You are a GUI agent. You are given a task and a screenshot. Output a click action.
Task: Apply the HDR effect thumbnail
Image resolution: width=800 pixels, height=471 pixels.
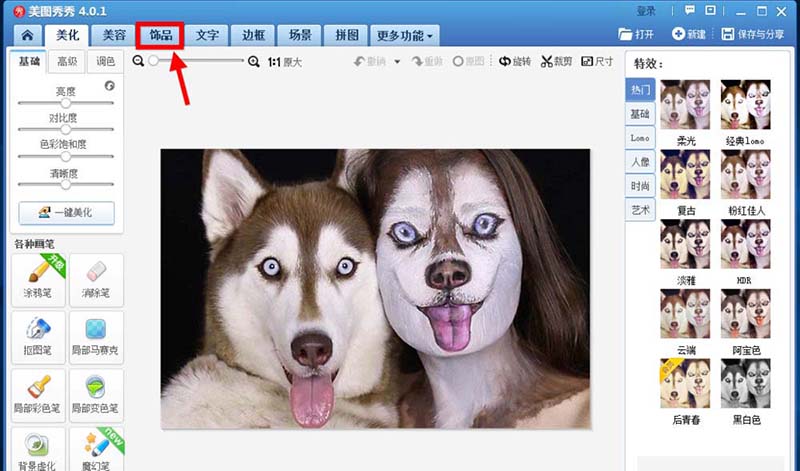745,244
